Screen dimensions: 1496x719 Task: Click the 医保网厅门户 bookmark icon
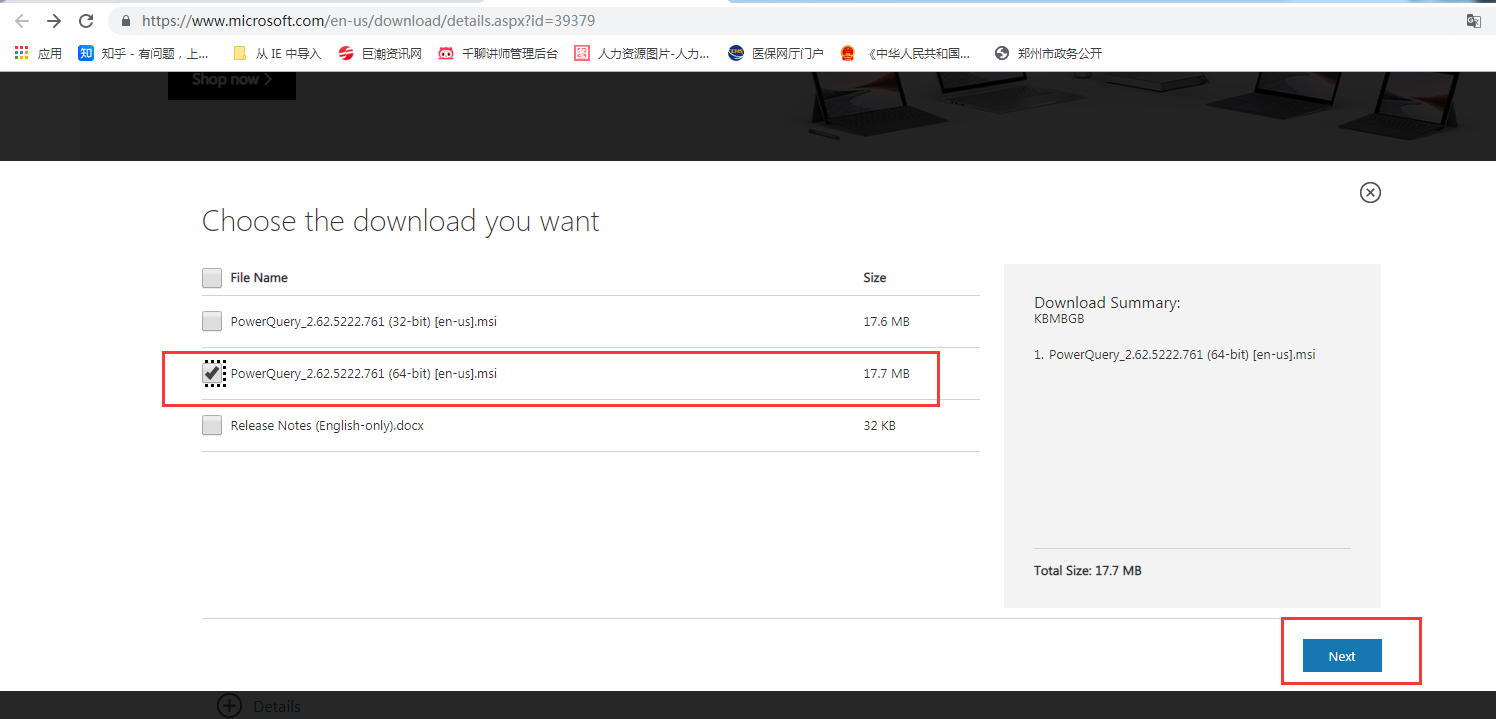click(x=736, y=53)
